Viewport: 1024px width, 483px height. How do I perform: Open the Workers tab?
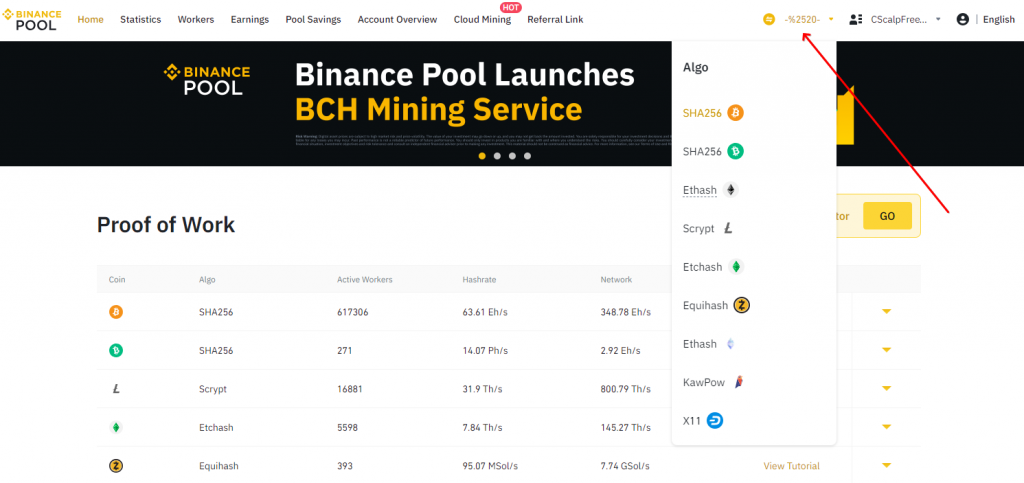click(196, 20)
